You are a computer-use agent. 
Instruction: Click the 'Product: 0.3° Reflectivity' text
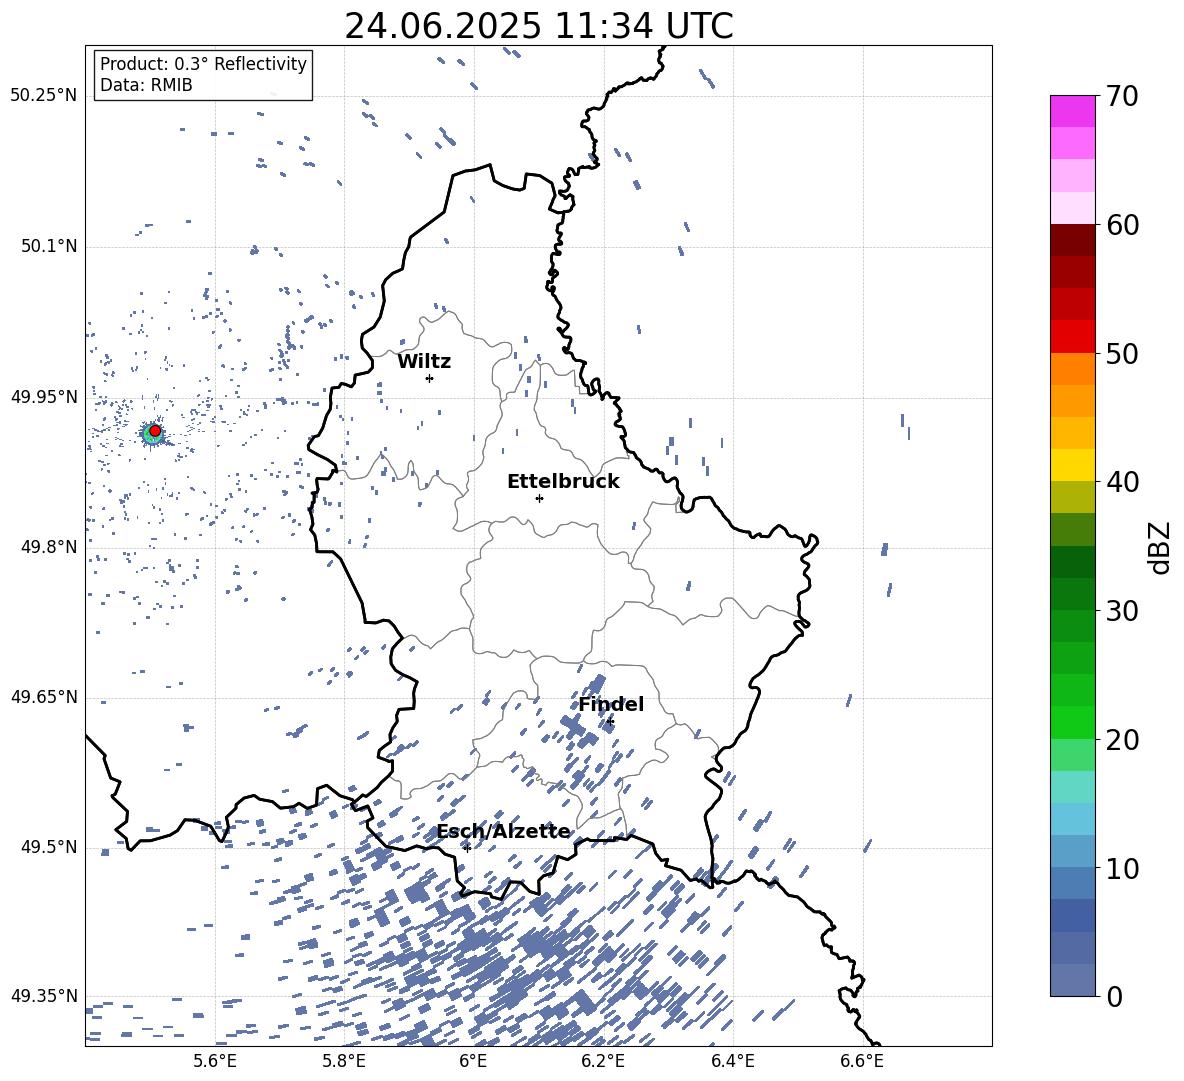[203, 63]
